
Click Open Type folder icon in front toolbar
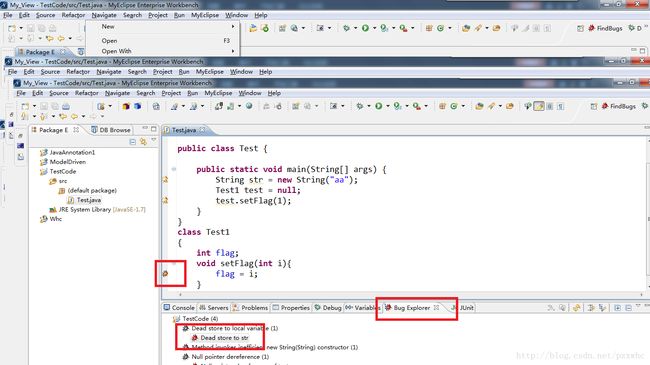pos(479,106)
